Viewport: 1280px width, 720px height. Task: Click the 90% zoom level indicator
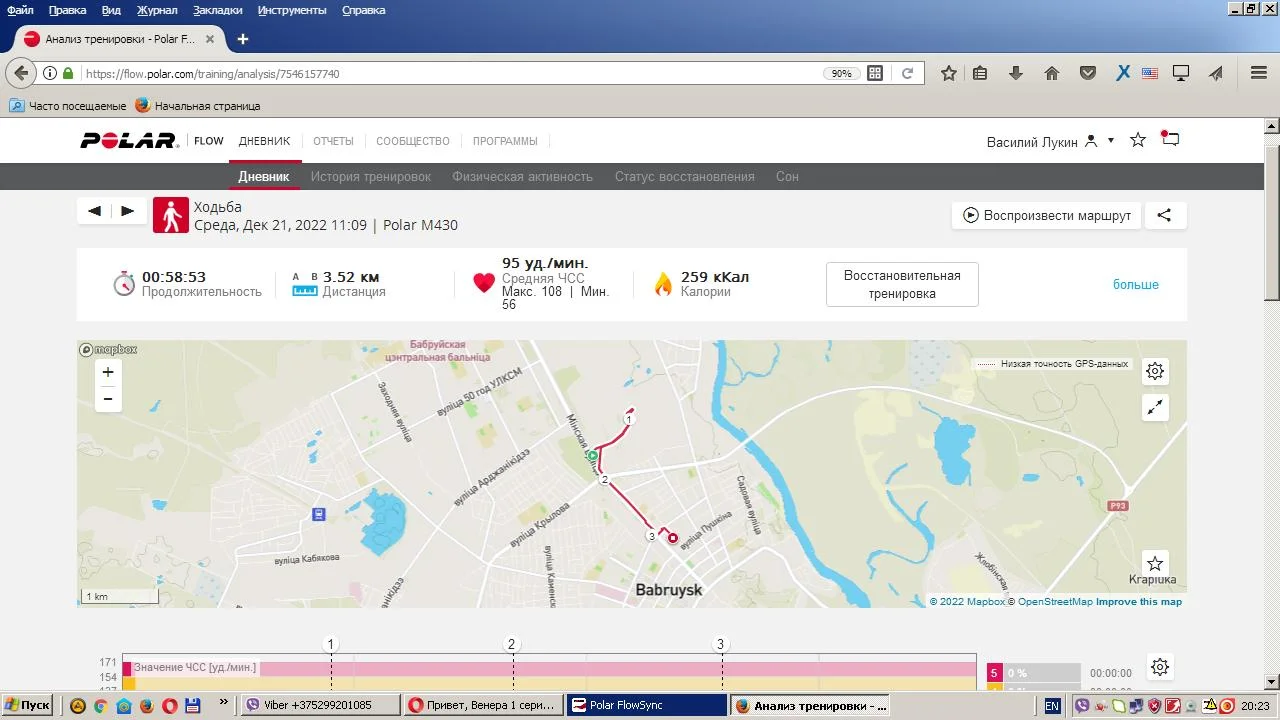pyautogui.click(x=841, y=73)
